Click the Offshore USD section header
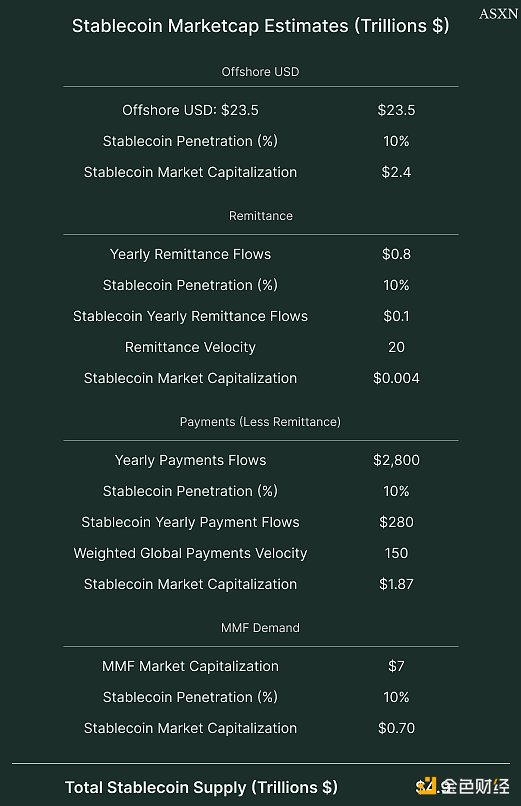The height and width of the screenshot is (806, 521). click(x=260, y=71)
